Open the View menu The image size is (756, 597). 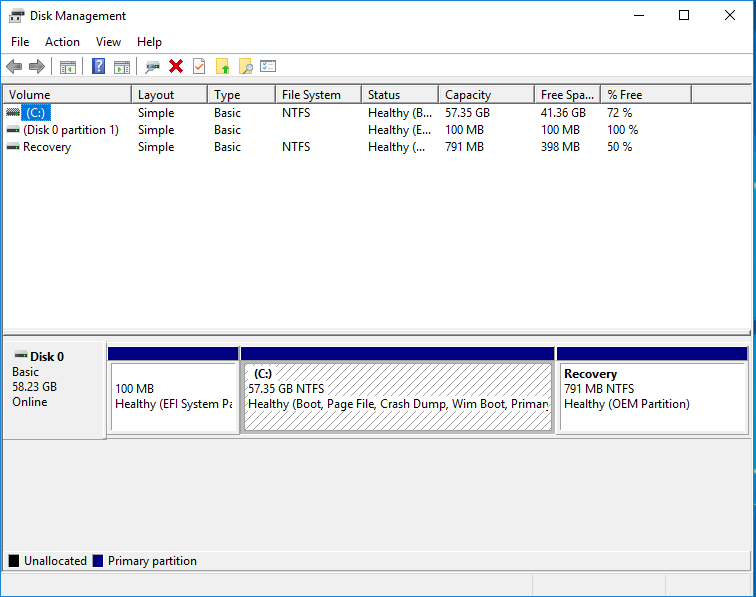point(108,42)
